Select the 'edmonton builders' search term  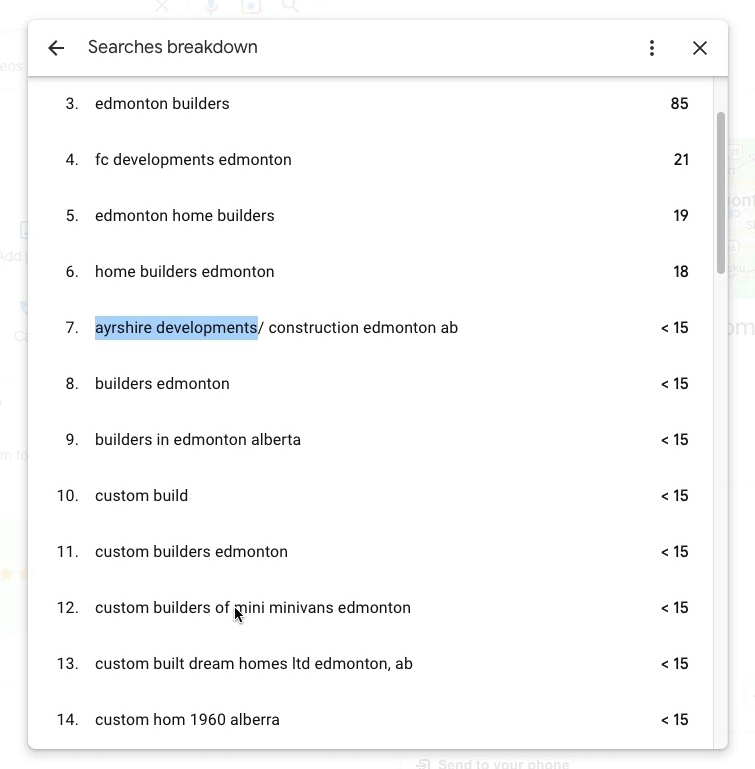(162, 104)
